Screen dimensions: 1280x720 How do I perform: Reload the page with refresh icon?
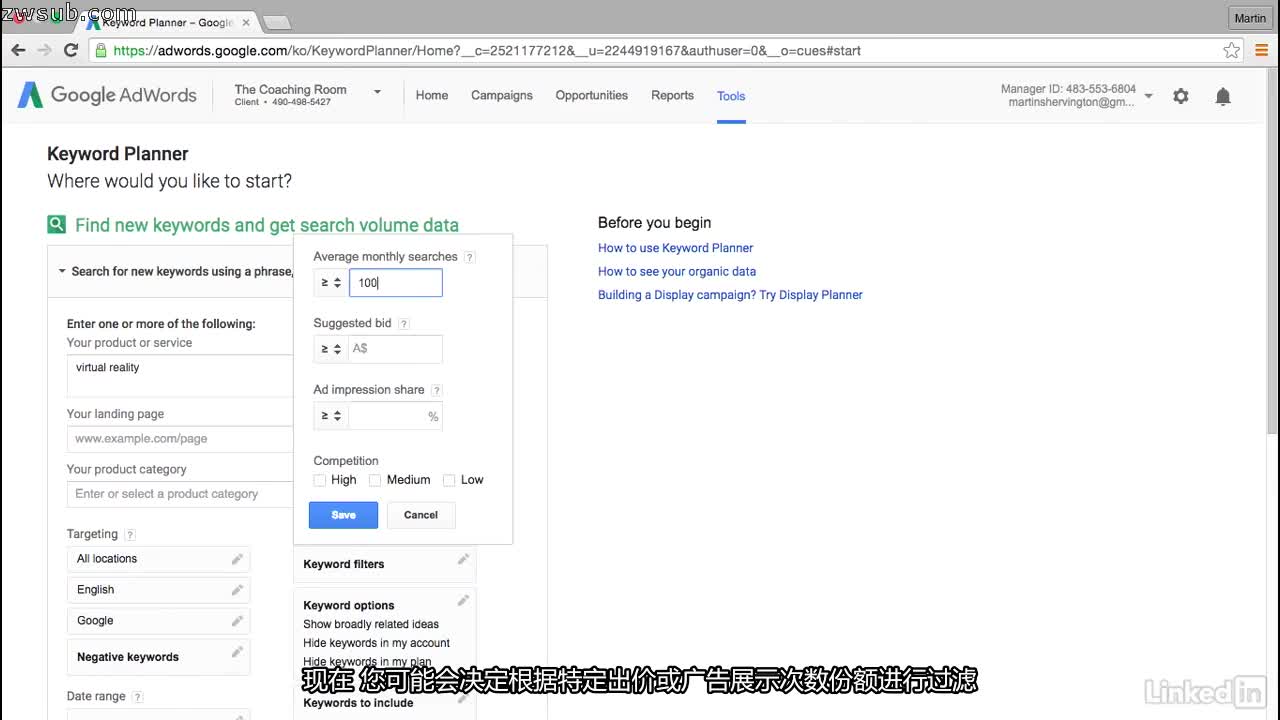71,50
